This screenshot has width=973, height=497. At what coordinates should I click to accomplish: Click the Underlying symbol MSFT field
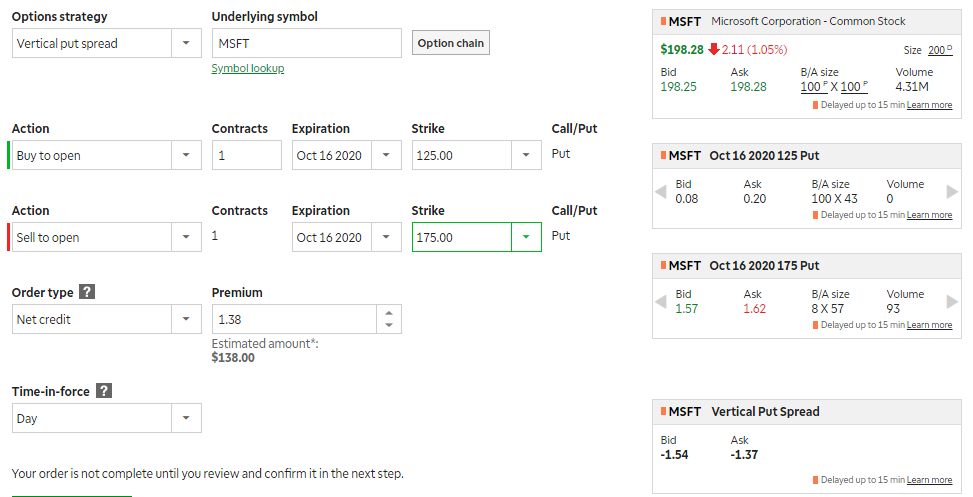[307, 43]
